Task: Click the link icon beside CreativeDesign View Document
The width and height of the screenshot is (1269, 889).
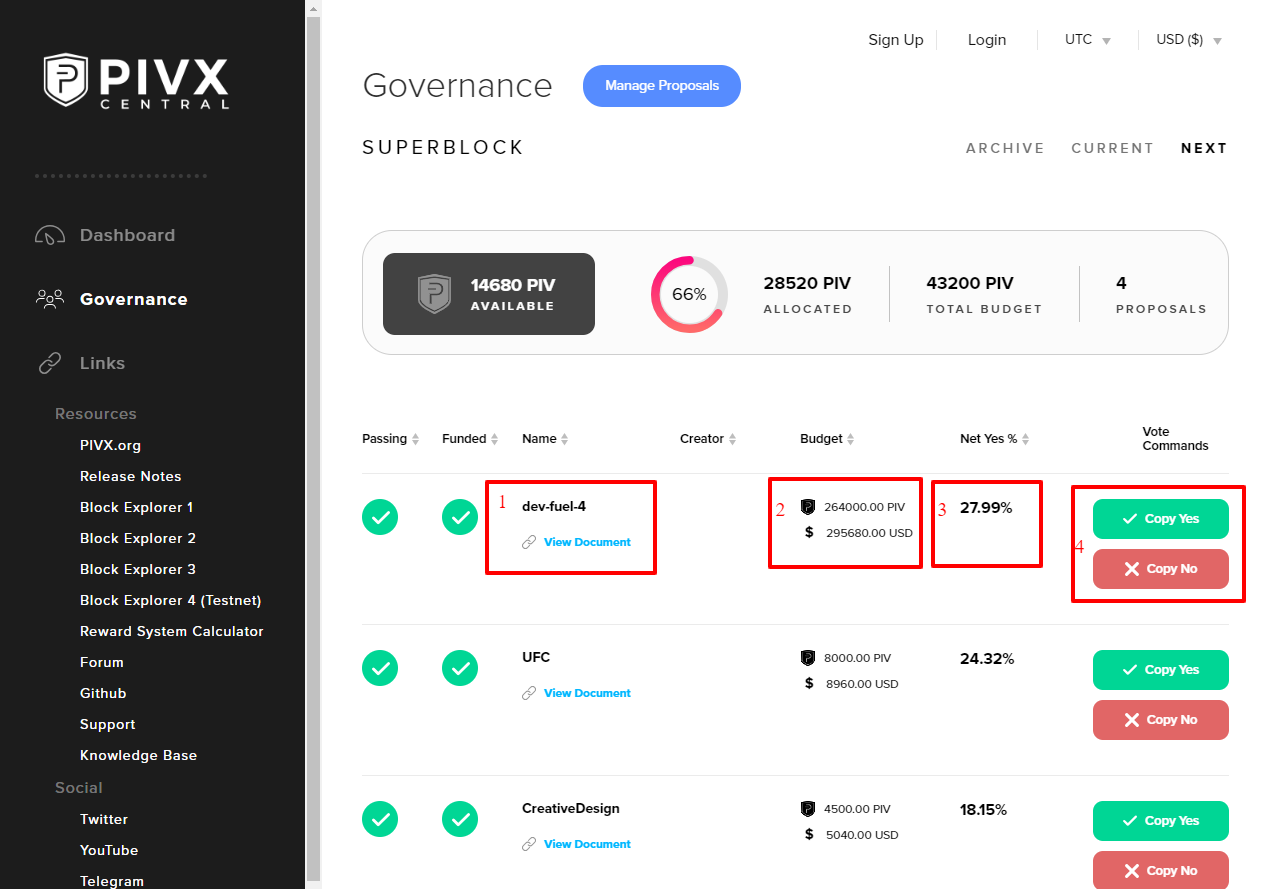Action: click(x=529, y=844)
